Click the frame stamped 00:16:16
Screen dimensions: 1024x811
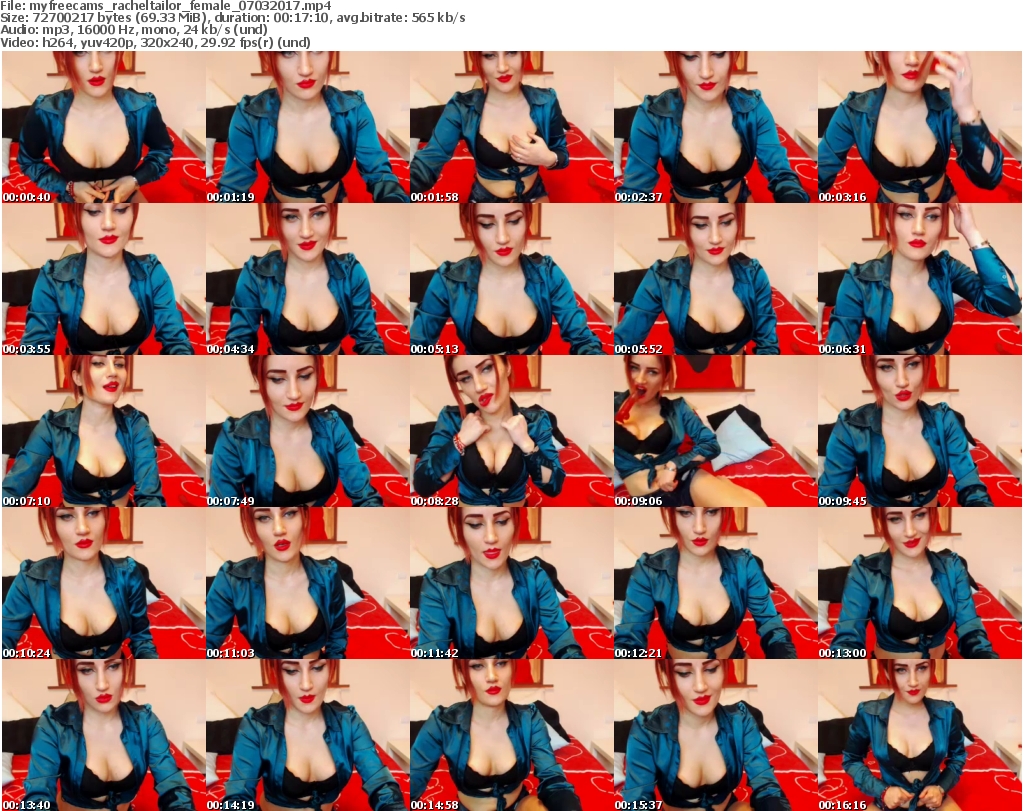[920, 735]
